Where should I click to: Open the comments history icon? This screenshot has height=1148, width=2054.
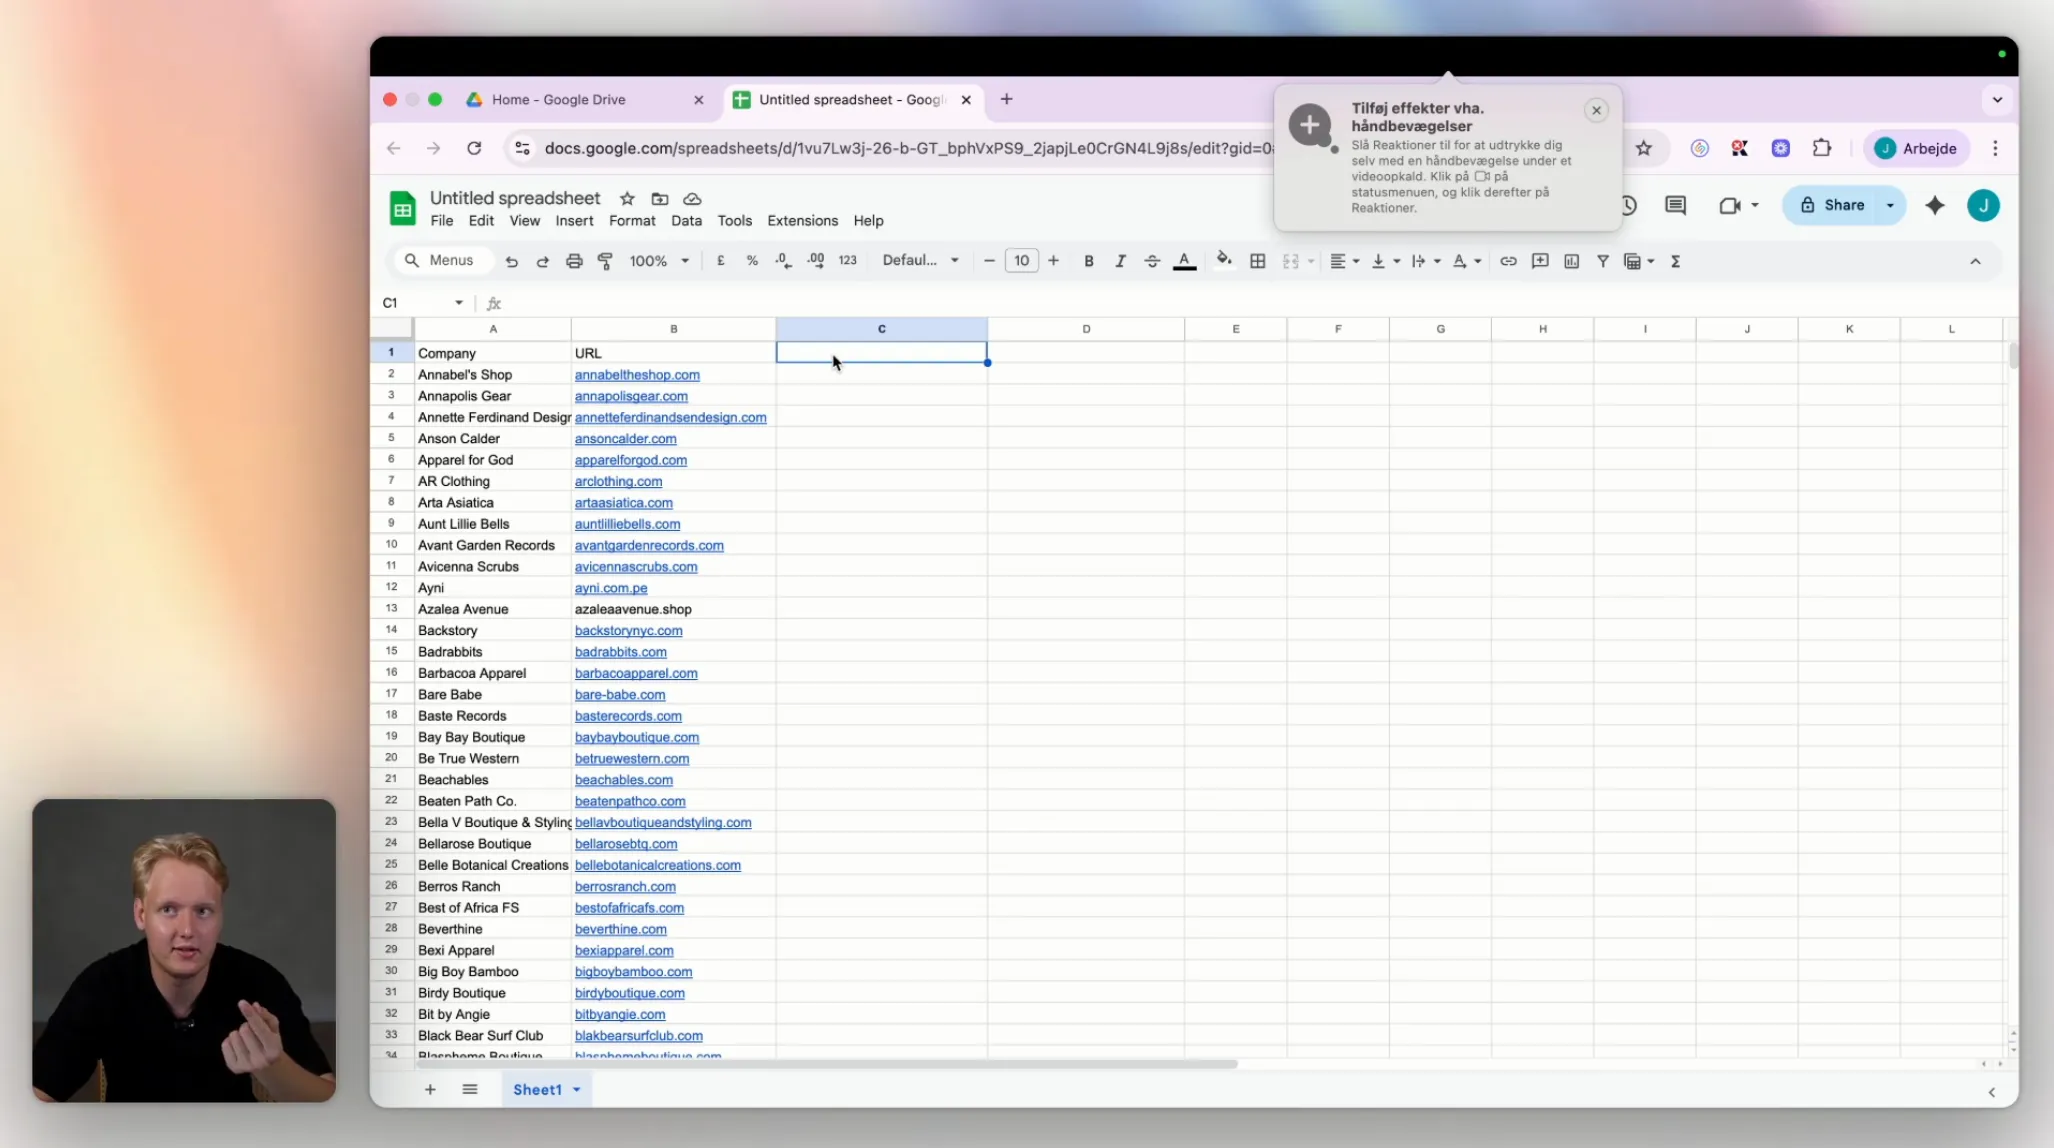(1675, 205)
